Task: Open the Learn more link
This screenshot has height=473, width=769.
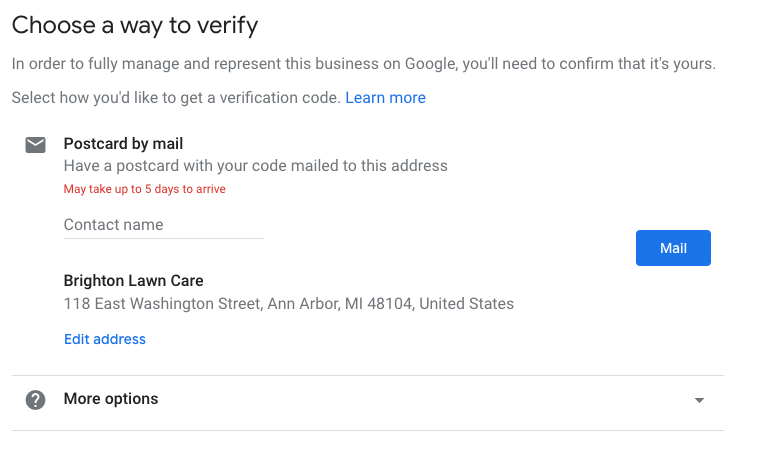Action: pos(385,98)
